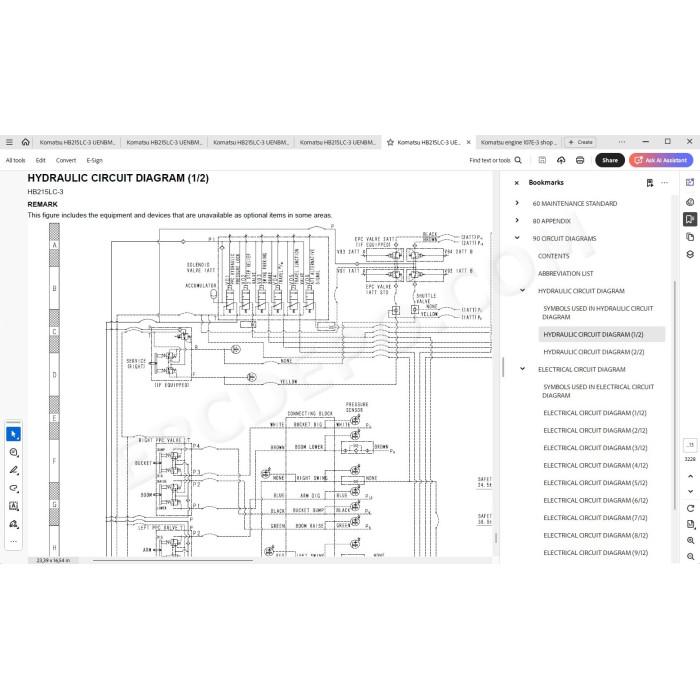Screen dimensions: 700x700
Task: Open ELECTRICAL CIRCUIT DIAGRAM (5/12) bookmark
Action: click(x=595, y=483)
